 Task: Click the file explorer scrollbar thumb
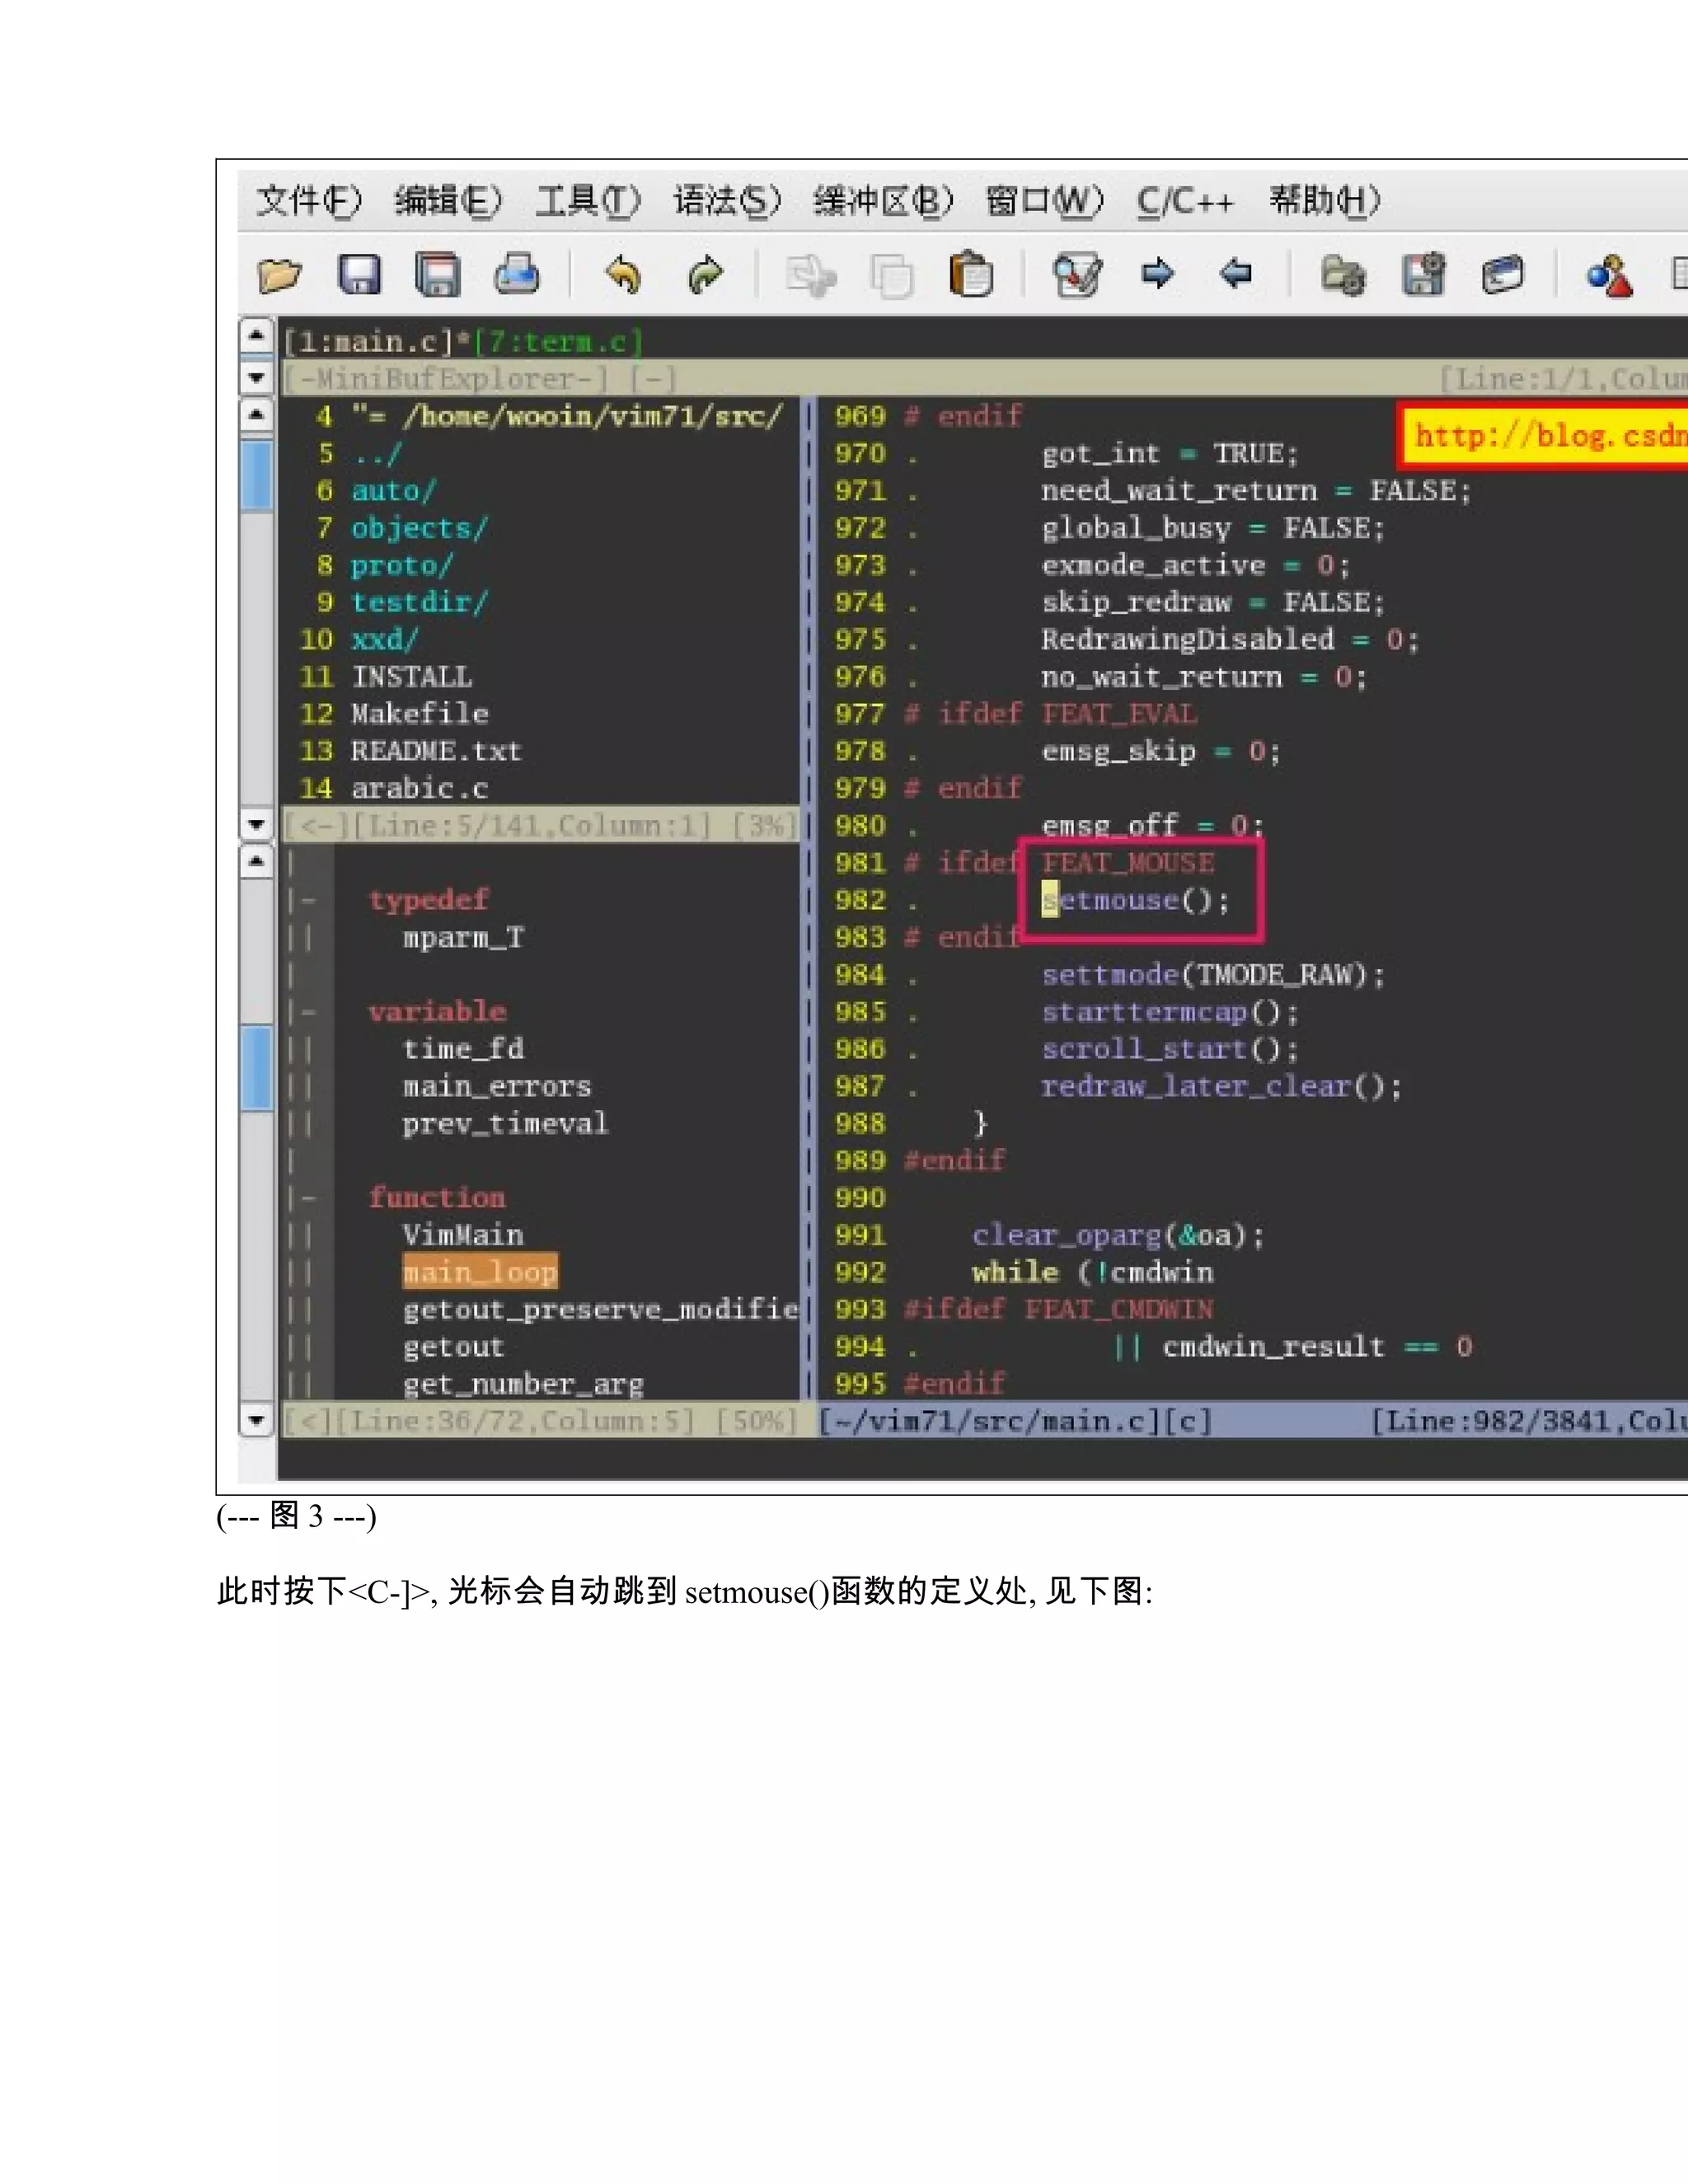[256, 475]
